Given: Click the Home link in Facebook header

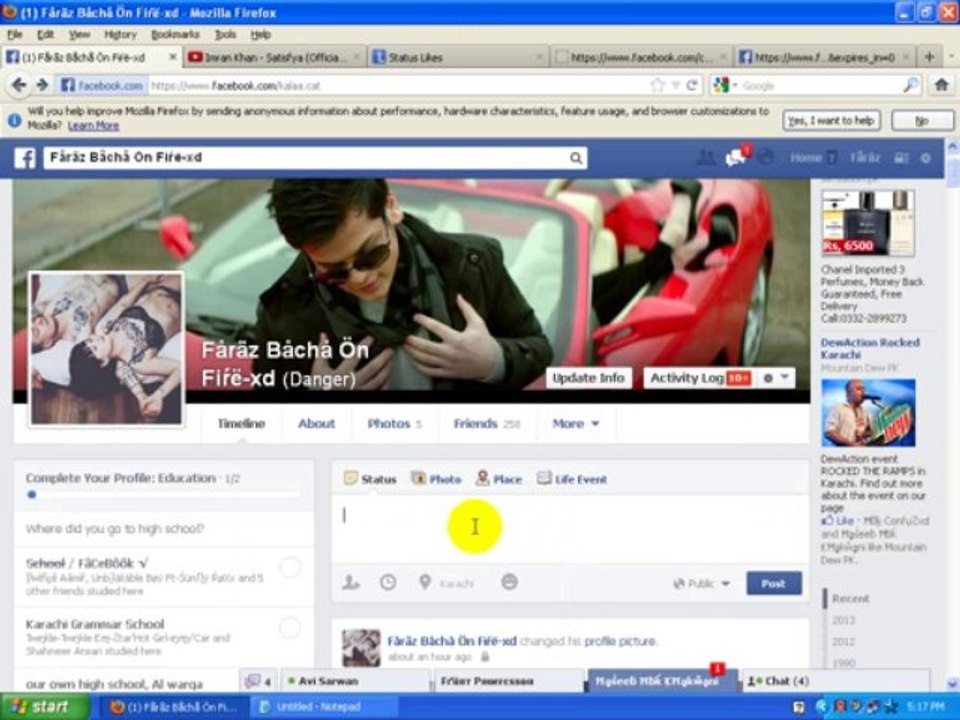Looking at the screenshot, I should [806, 158].
